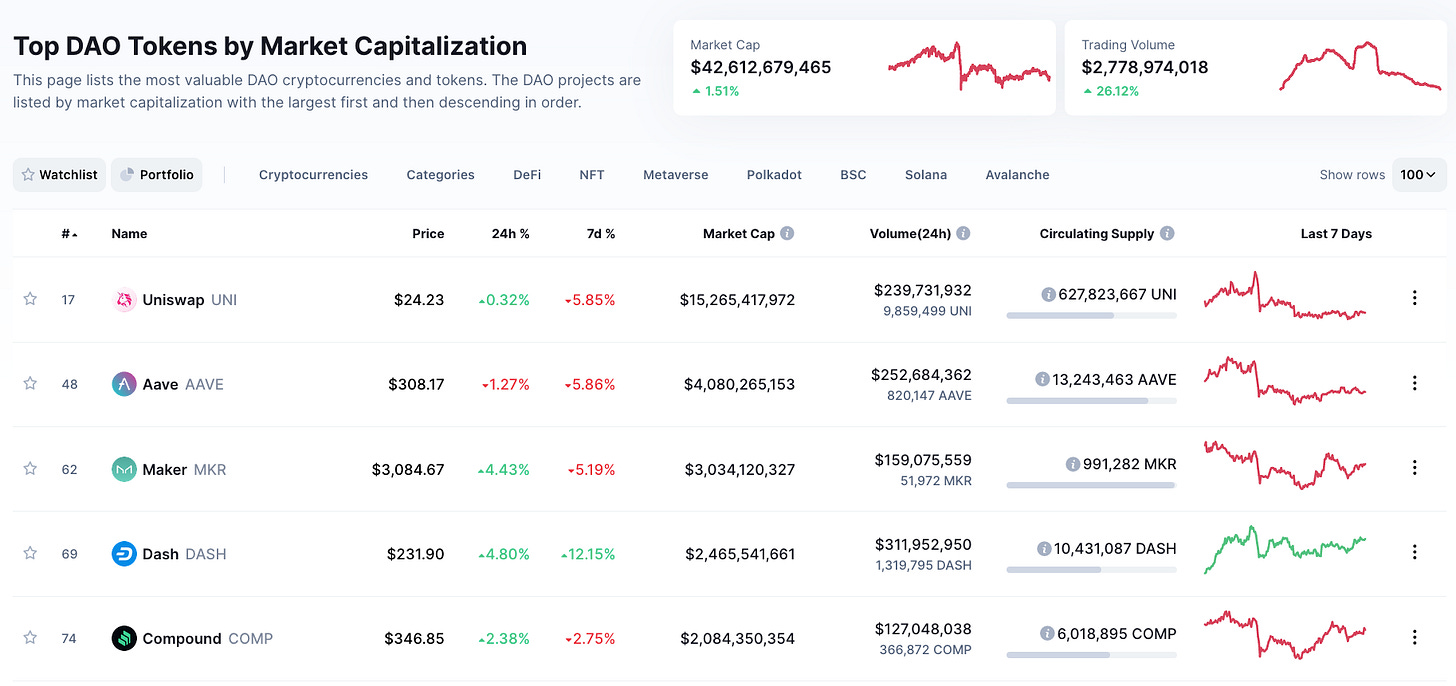The image size is (1456, 686).
Task: Open the three-dot menu for Compound
Action: (x=1414, y=637)
